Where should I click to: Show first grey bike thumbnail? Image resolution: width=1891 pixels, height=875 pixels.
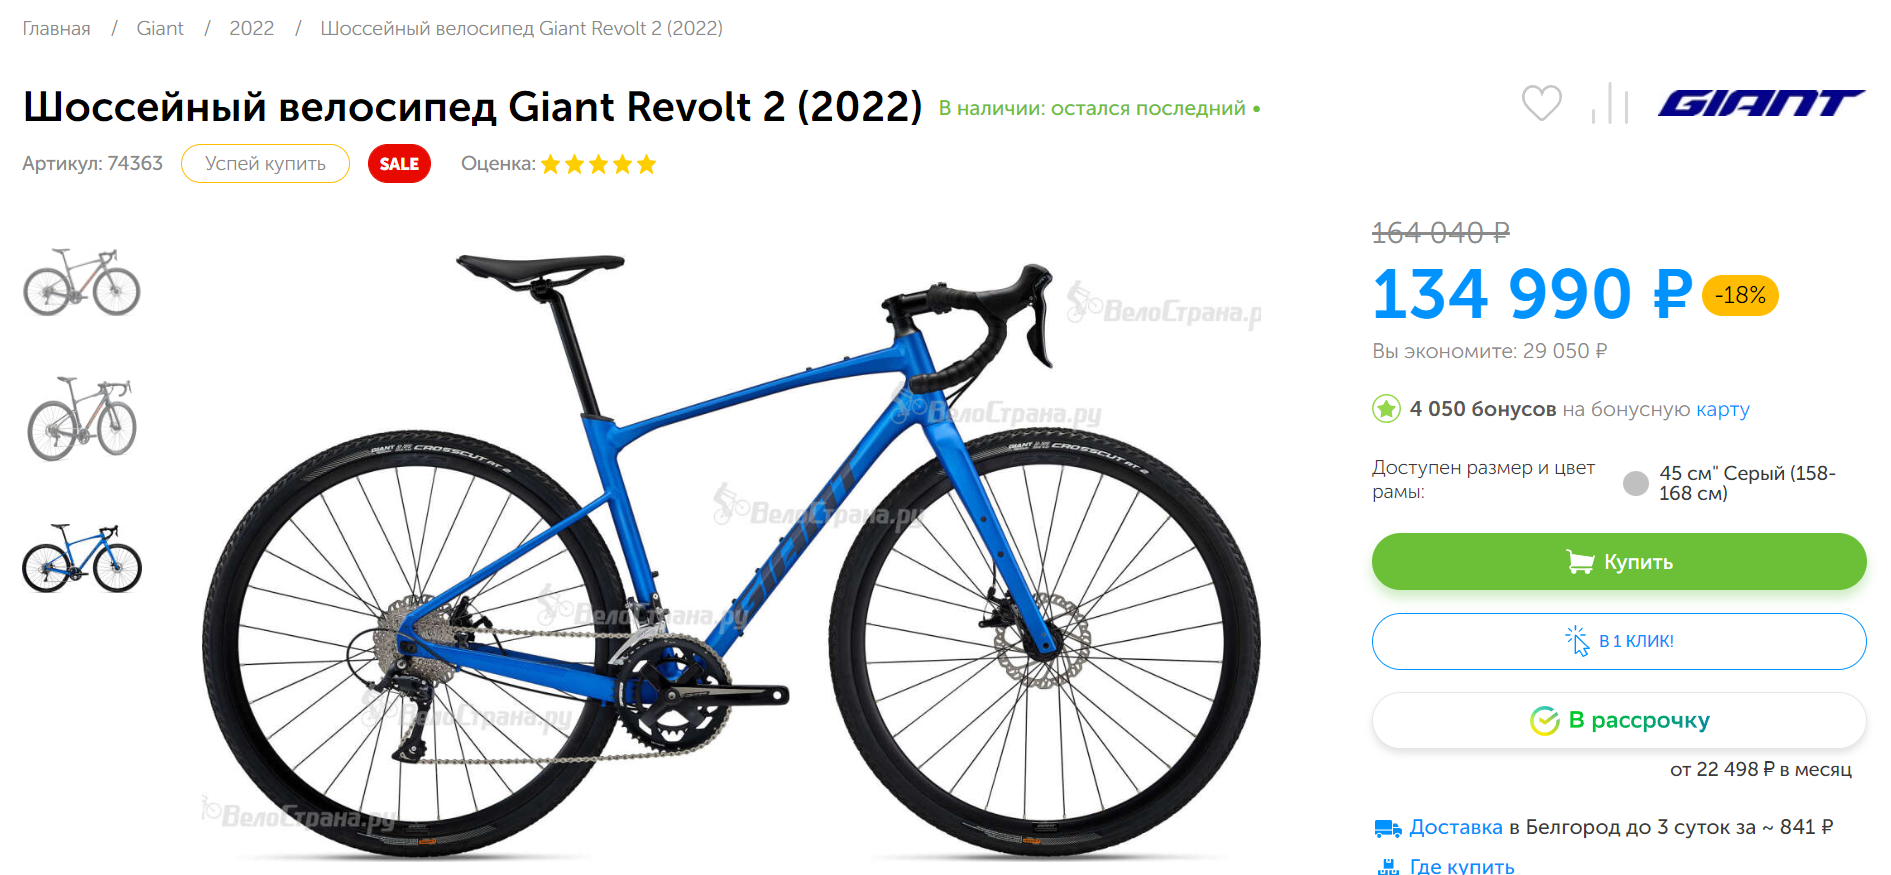[82, 282]
